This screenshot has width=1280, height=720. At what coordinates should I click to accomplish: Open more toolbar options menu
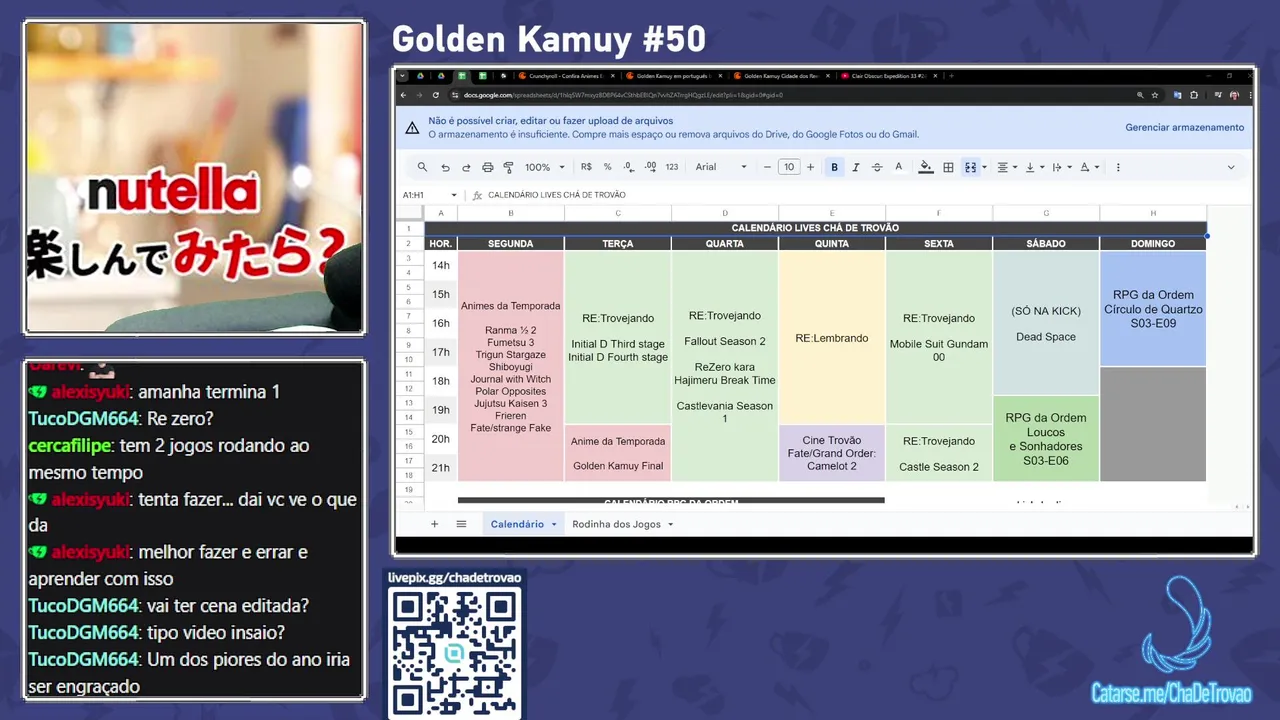coord(1118,167)
